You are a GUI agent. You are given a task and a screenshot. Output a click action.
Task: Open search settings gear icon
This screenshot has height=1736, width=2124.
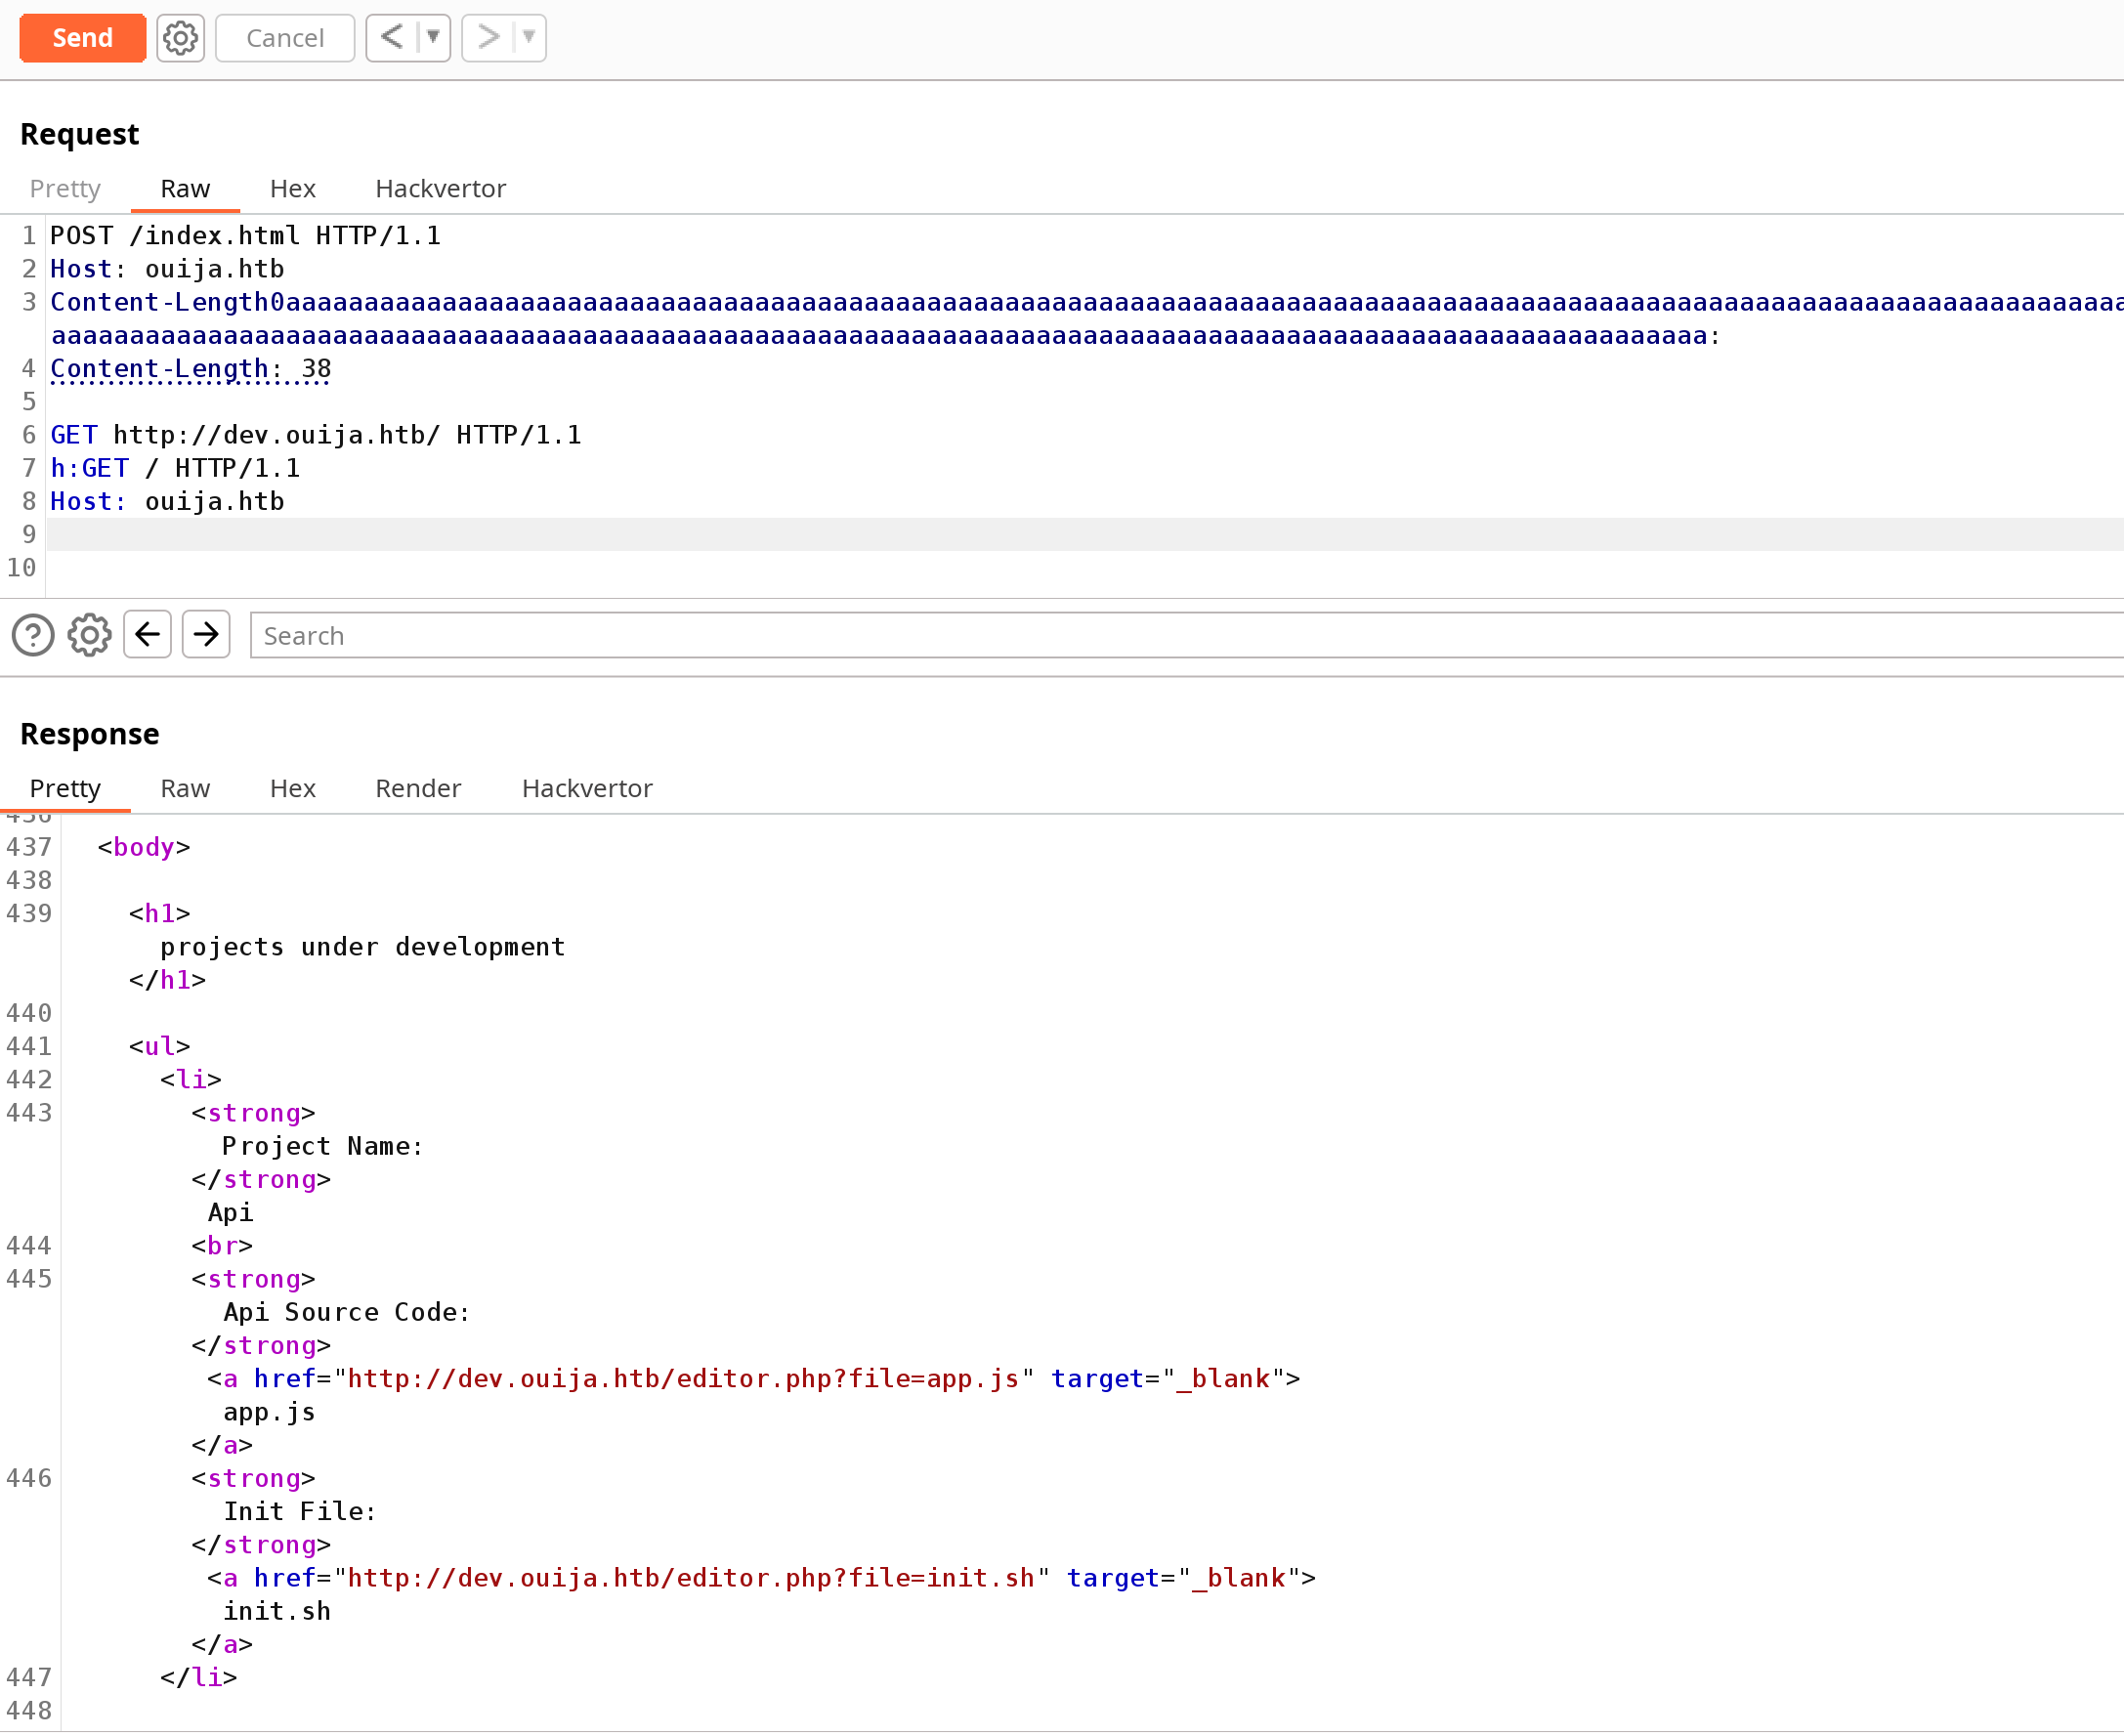[x=89, y=635]
